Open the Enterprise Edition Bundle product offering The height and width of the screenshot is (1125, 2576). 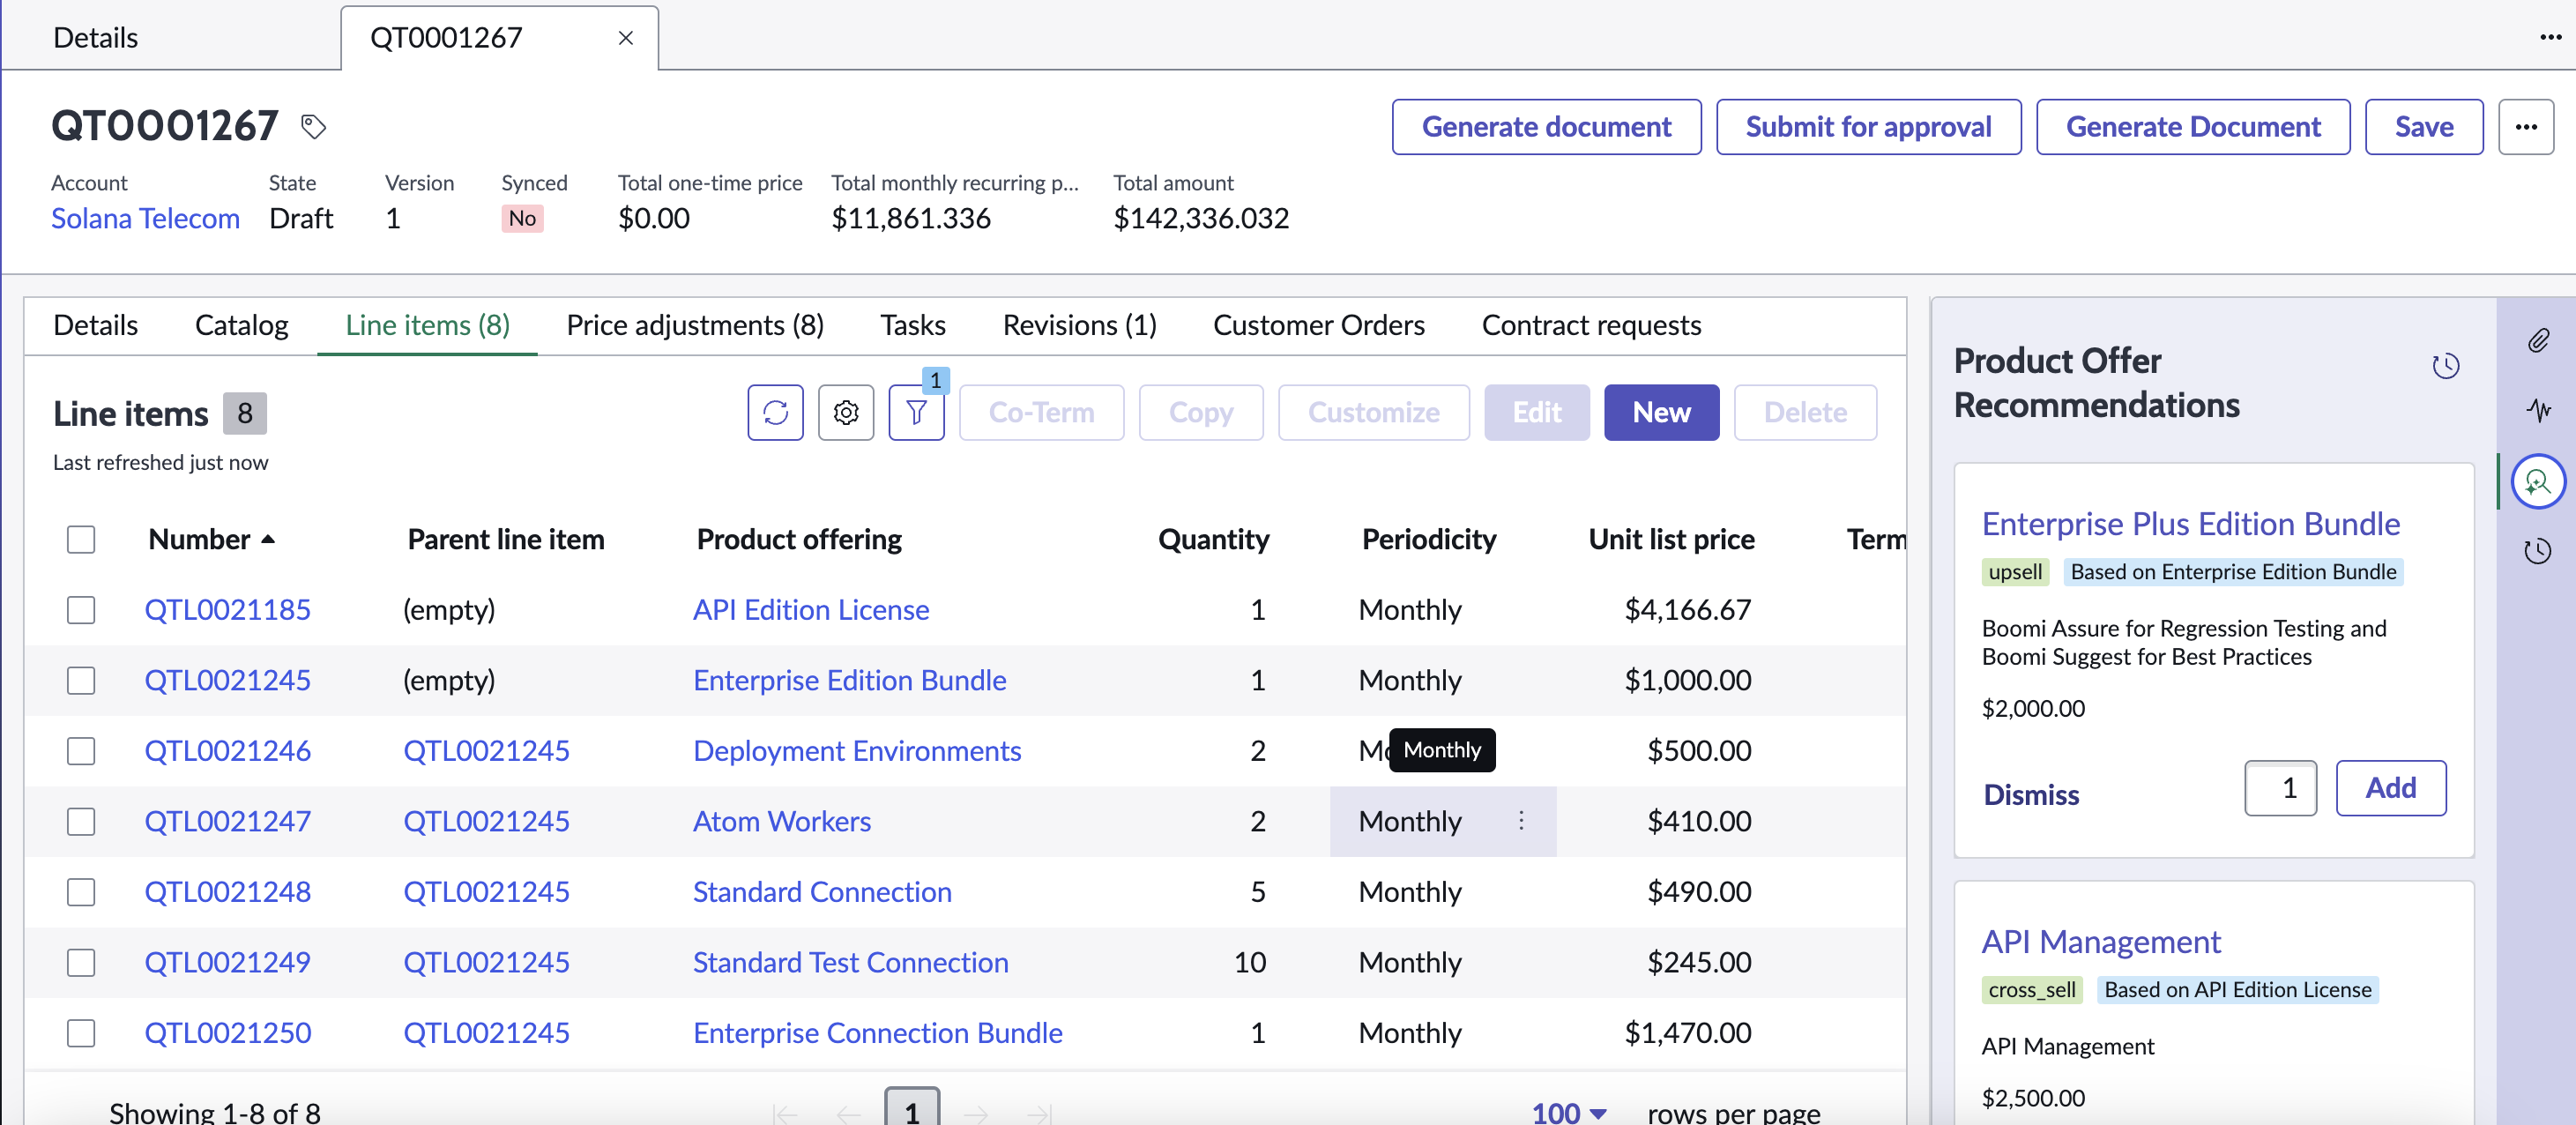tap(849, 681)
